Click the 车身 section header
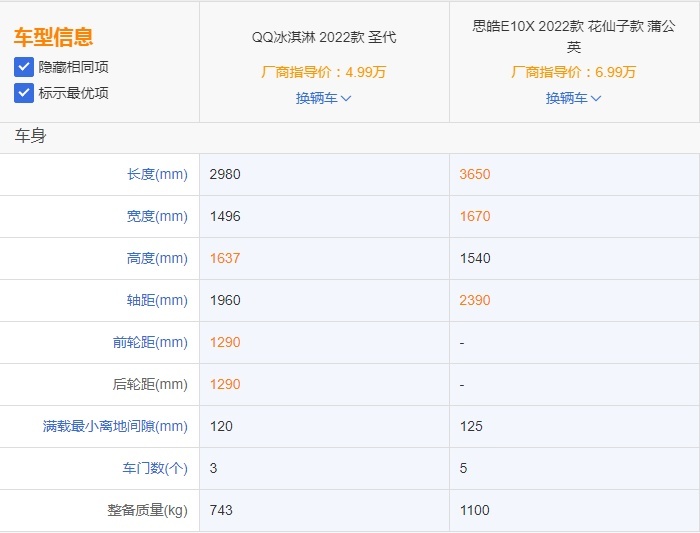 click(30, 136)
